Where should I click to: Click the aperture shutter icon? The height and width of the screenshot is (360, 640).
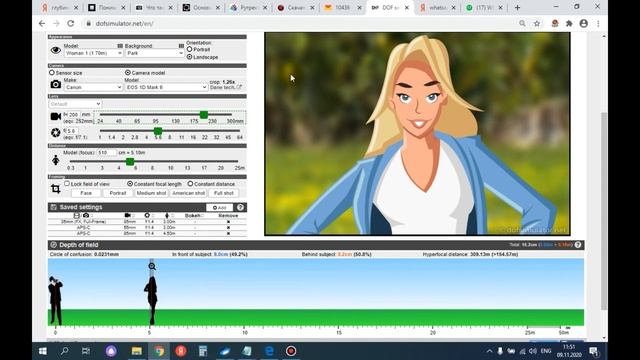pyautogui.click(x=56, y=133)
